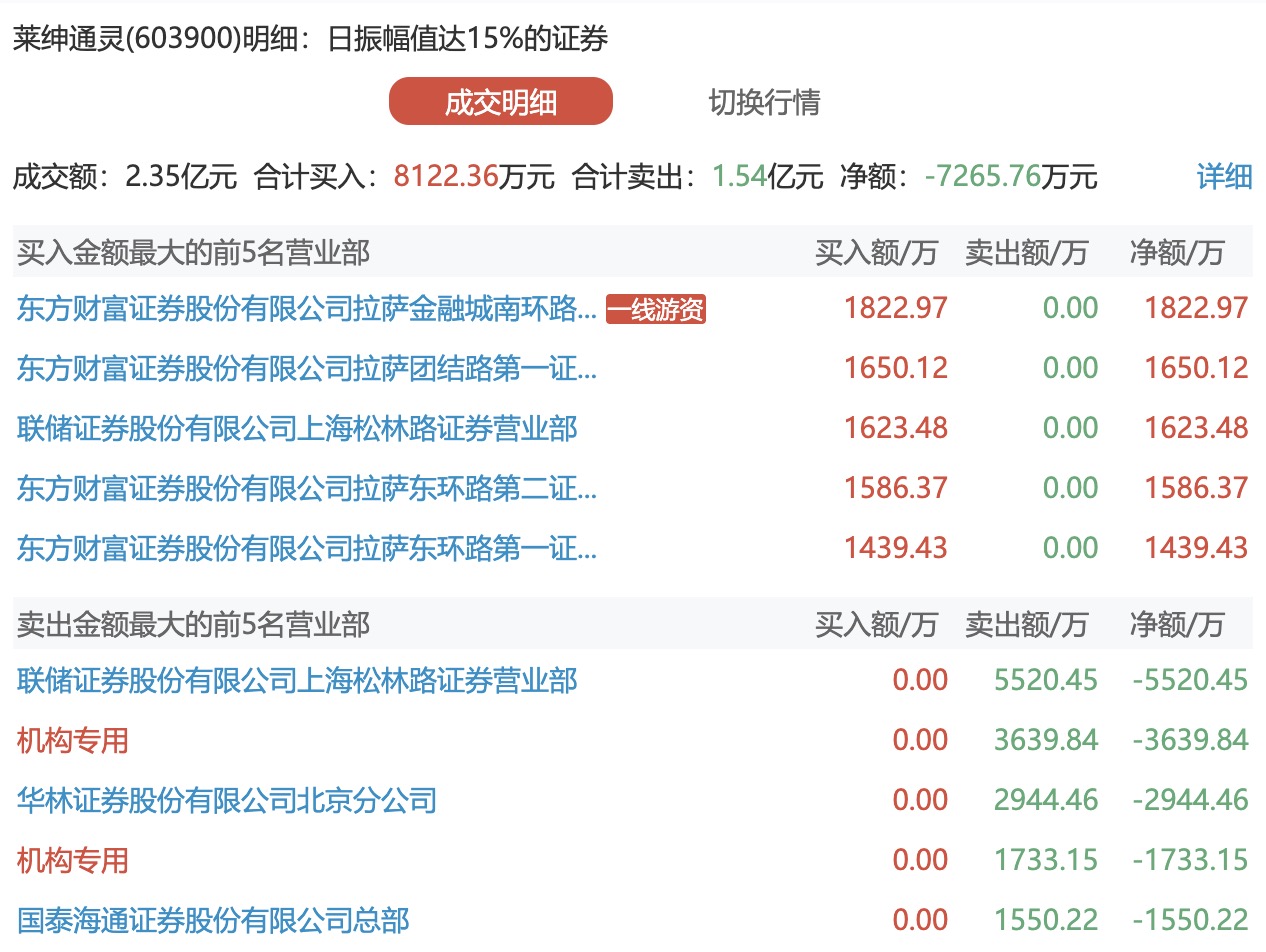Click 成交额 2.35亿元 value
The image size is (1266, 952).
coord(181,177)
